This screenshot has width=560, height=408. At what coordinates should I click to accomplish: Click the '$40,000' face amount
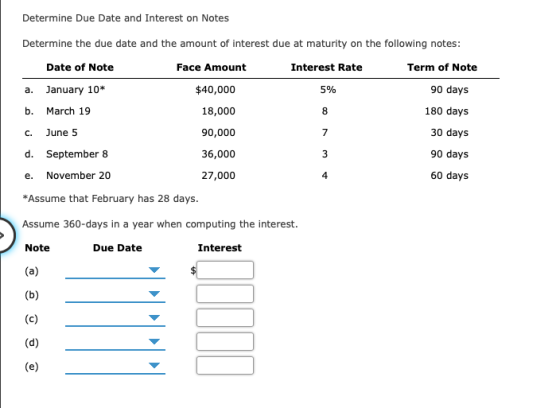click(x=215, y=90)
